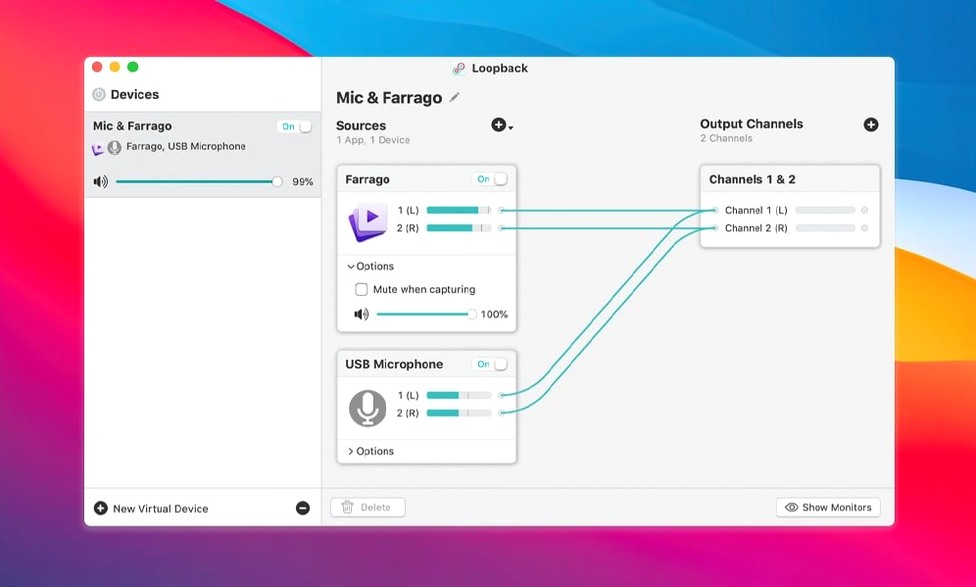The height and width of the screenshot is (587, 976).
Task: Close the Loopback window with red button
Action: [97, 67]
